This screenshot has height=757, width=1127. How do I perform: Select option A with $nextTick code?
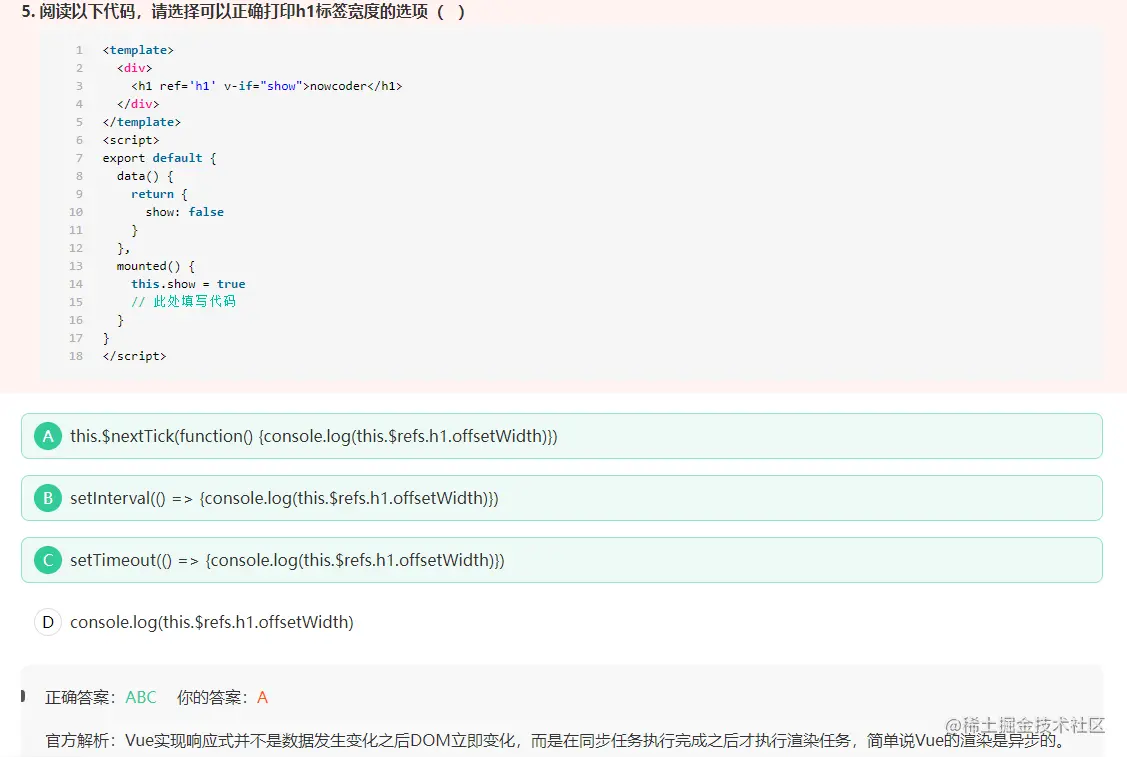point(561,436)
